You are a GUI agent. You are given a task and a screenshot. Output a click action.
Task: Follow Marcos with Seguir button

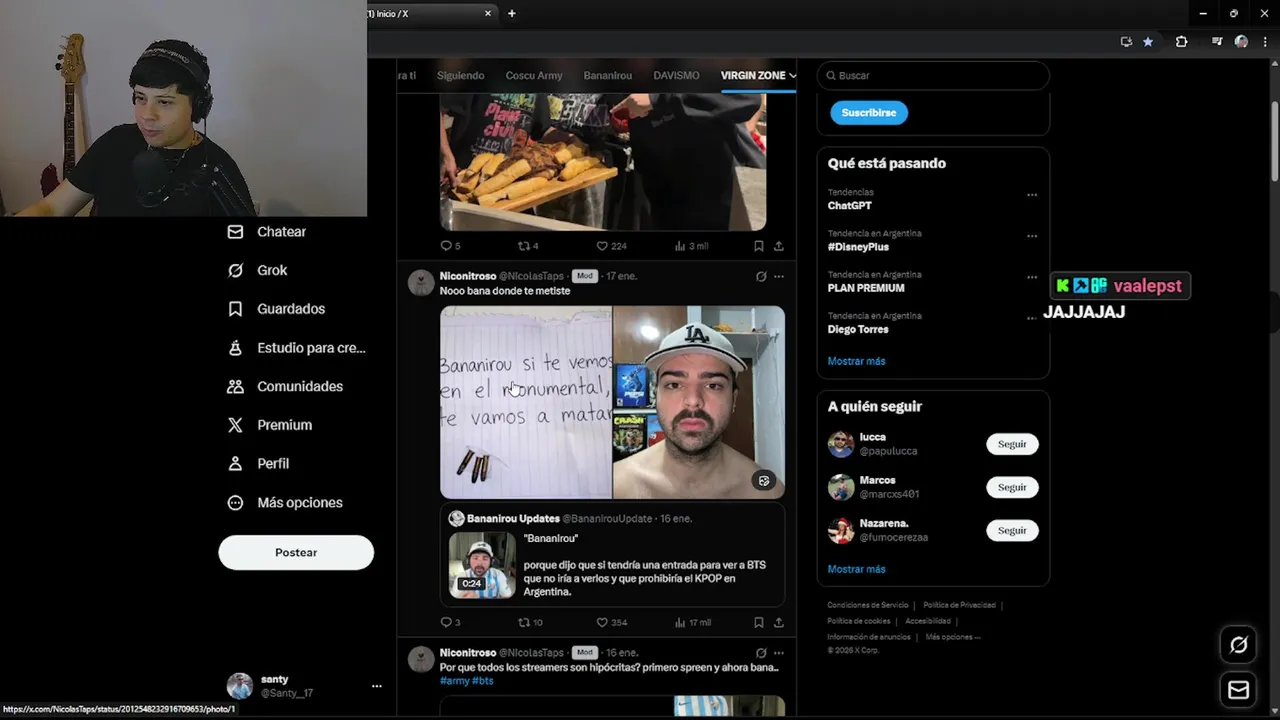click(x=1012, y=487)
